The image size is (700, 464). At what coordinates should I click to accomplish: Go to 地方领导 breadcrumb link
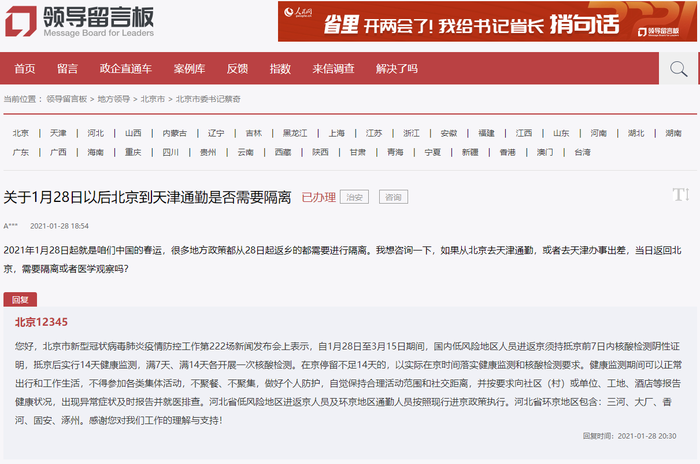point(113,99)
